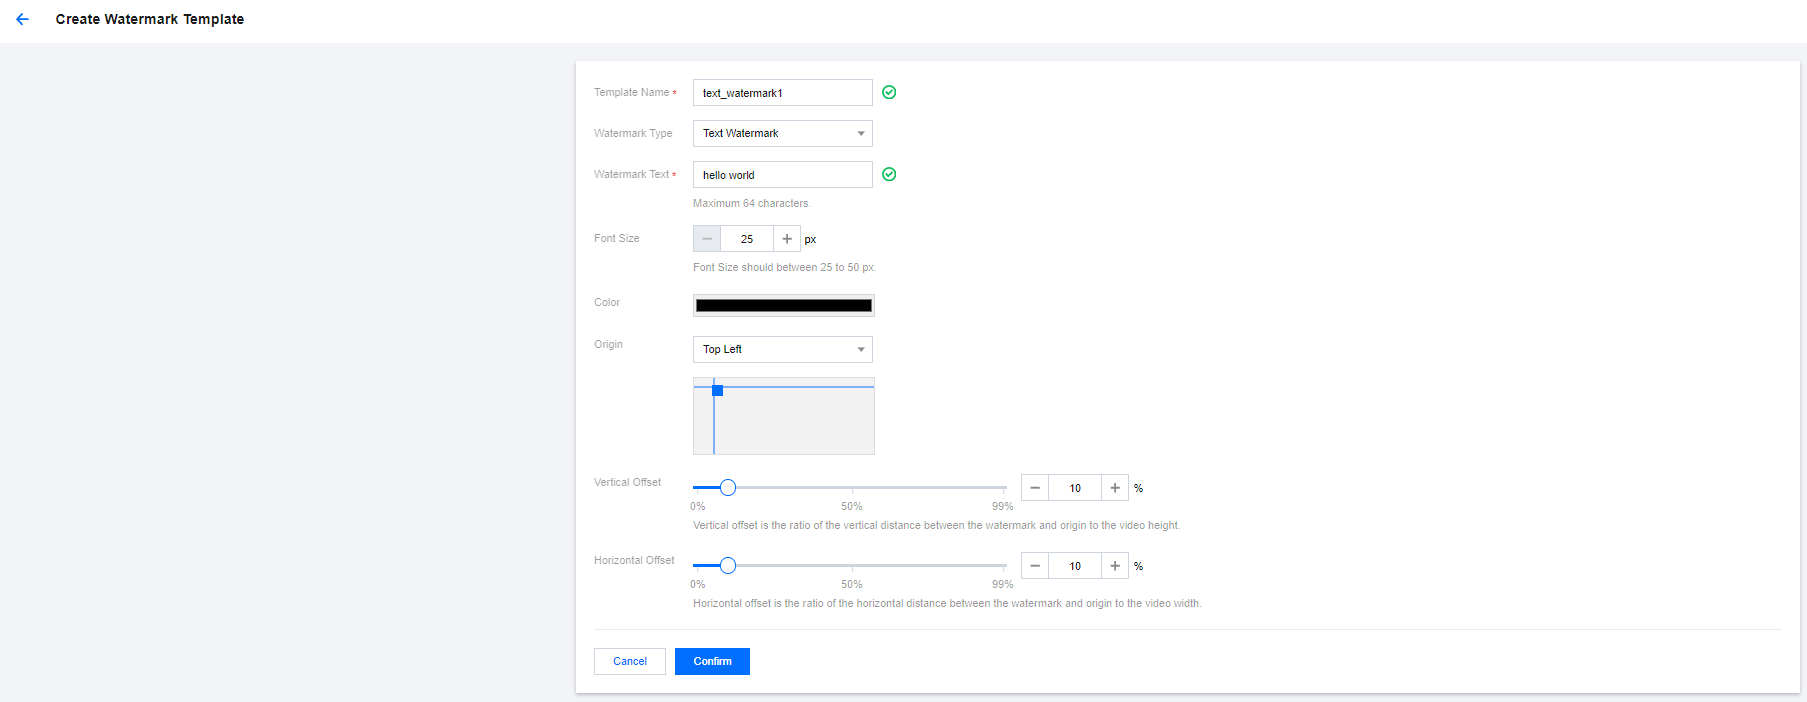
Task: Click the Font Size plus icon
Action: pyautogui.click(x=787, y=239)
